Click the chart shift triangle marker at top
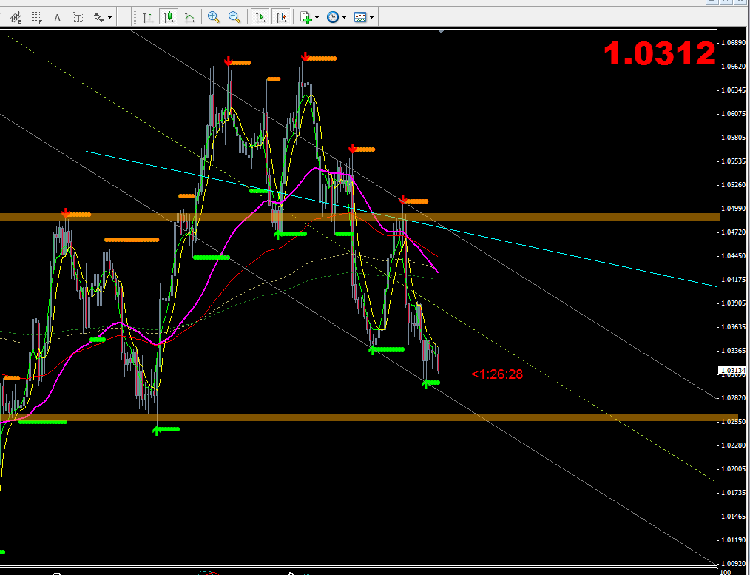The image size is (750, 575). click(x=441, y=31)
